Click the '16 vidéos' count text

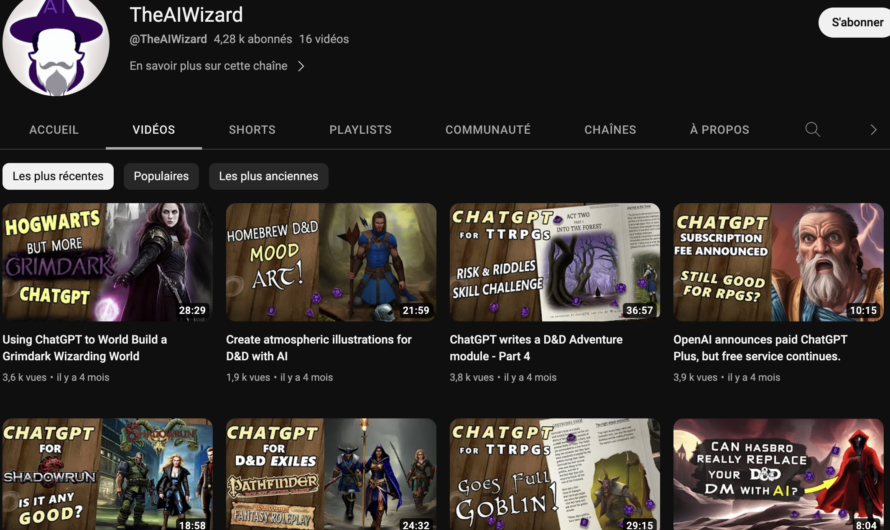(324, 39)
